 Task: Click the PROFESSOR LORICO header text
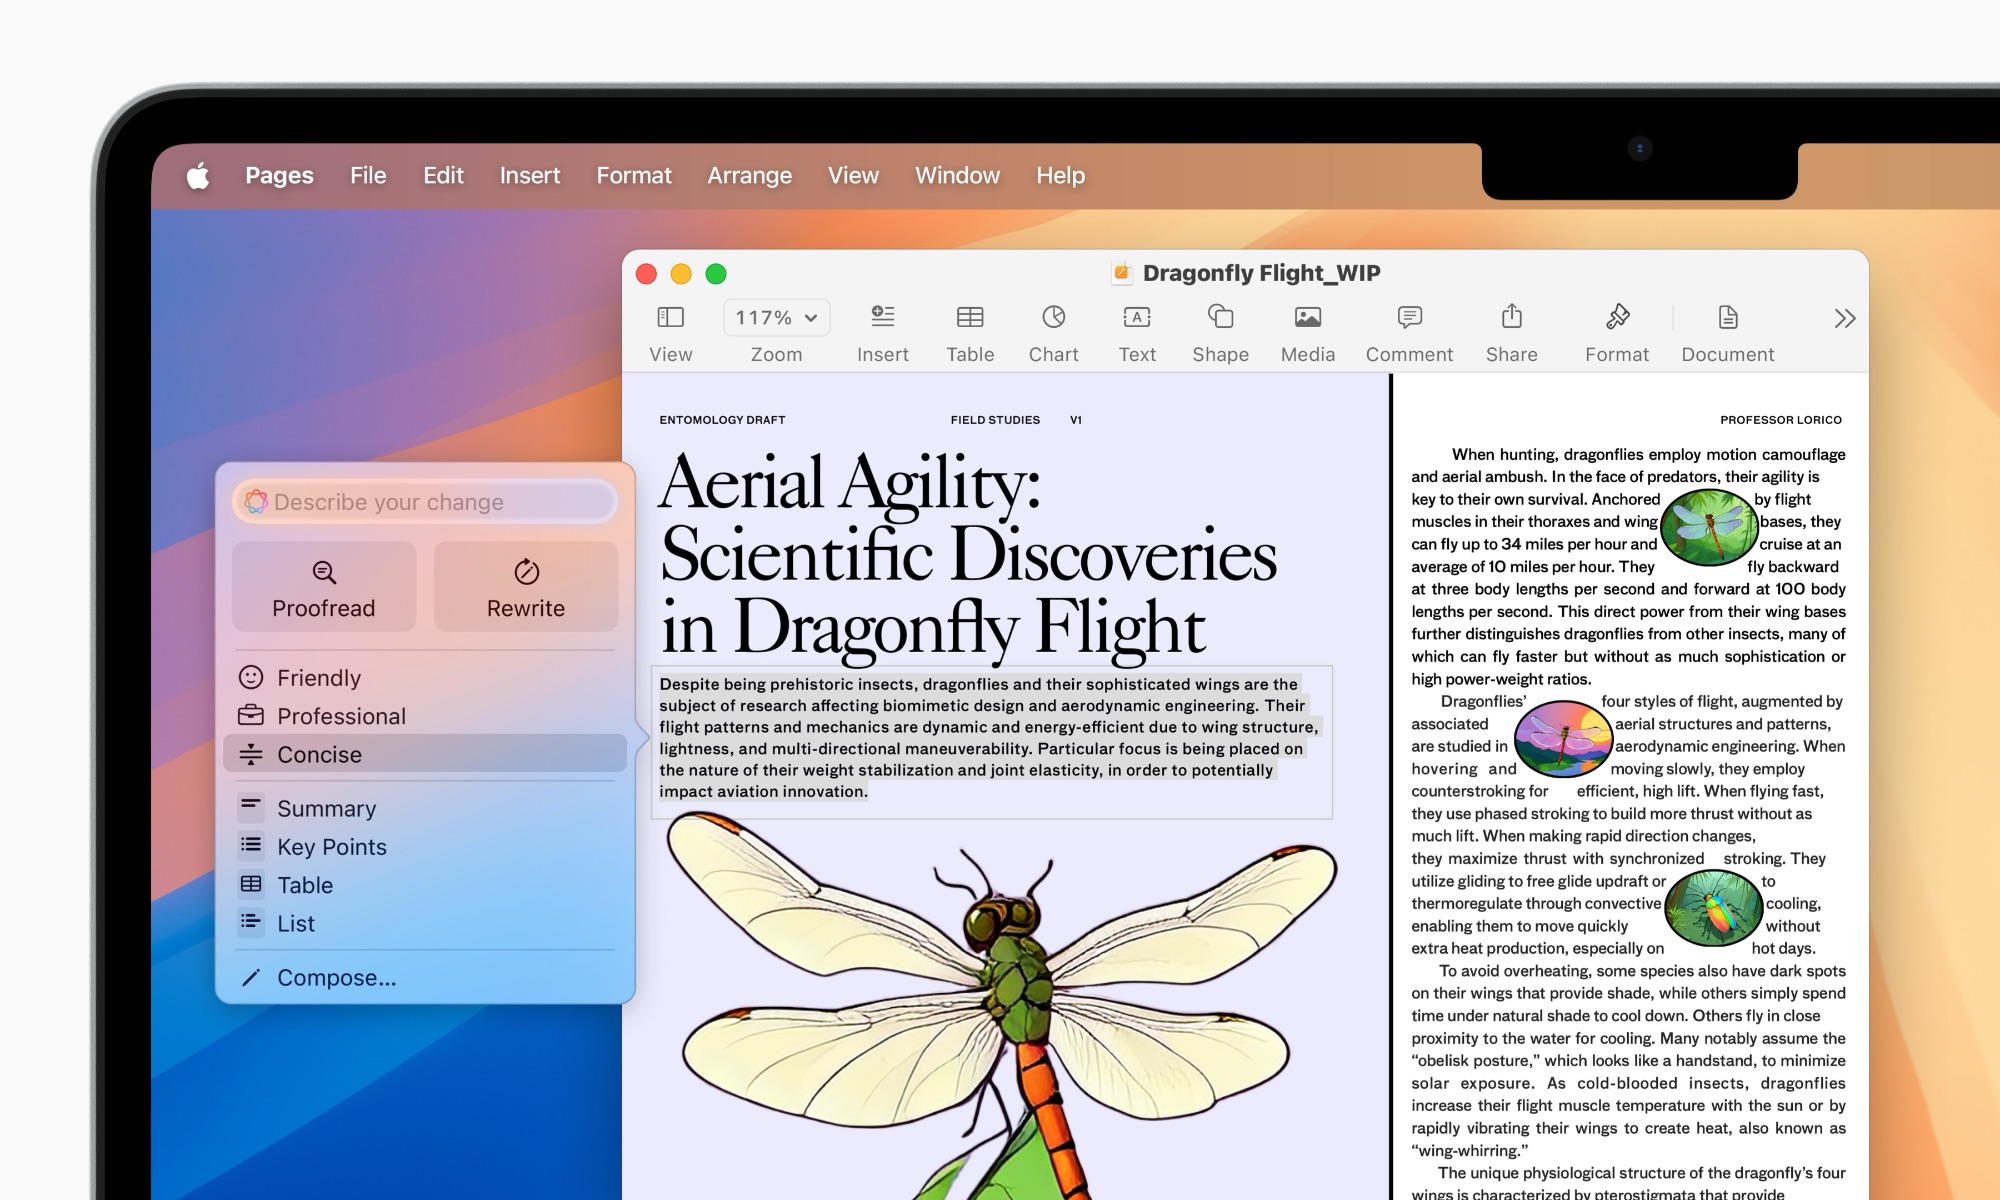[1780, 420]
